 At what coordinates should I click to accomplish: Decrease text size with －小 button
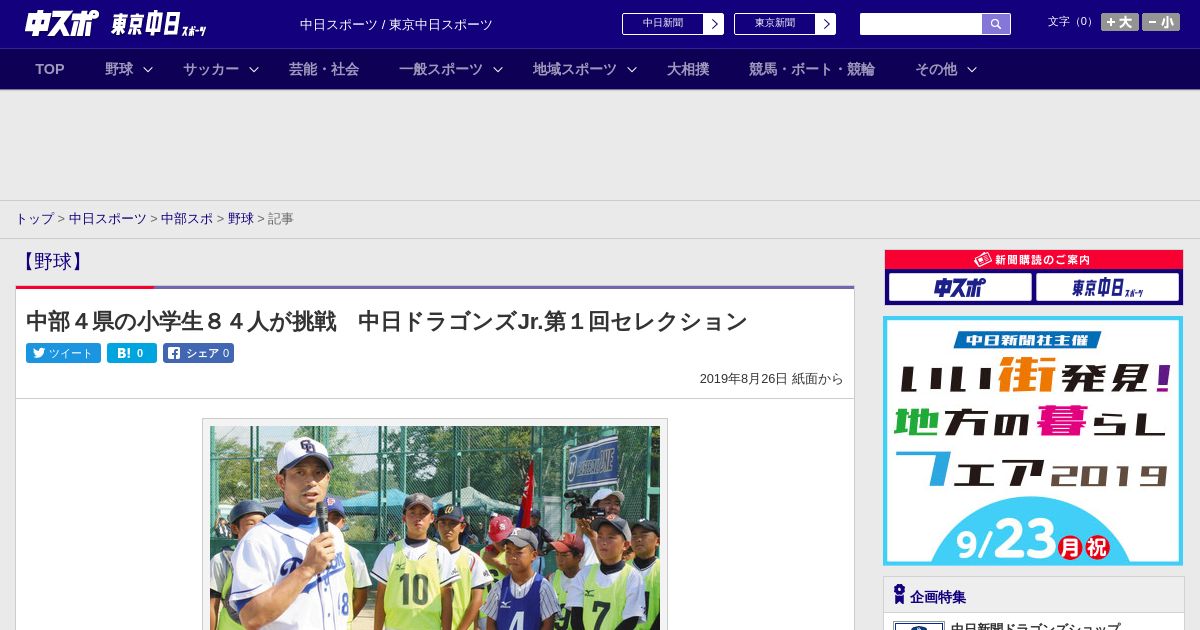click(1161, 22)
